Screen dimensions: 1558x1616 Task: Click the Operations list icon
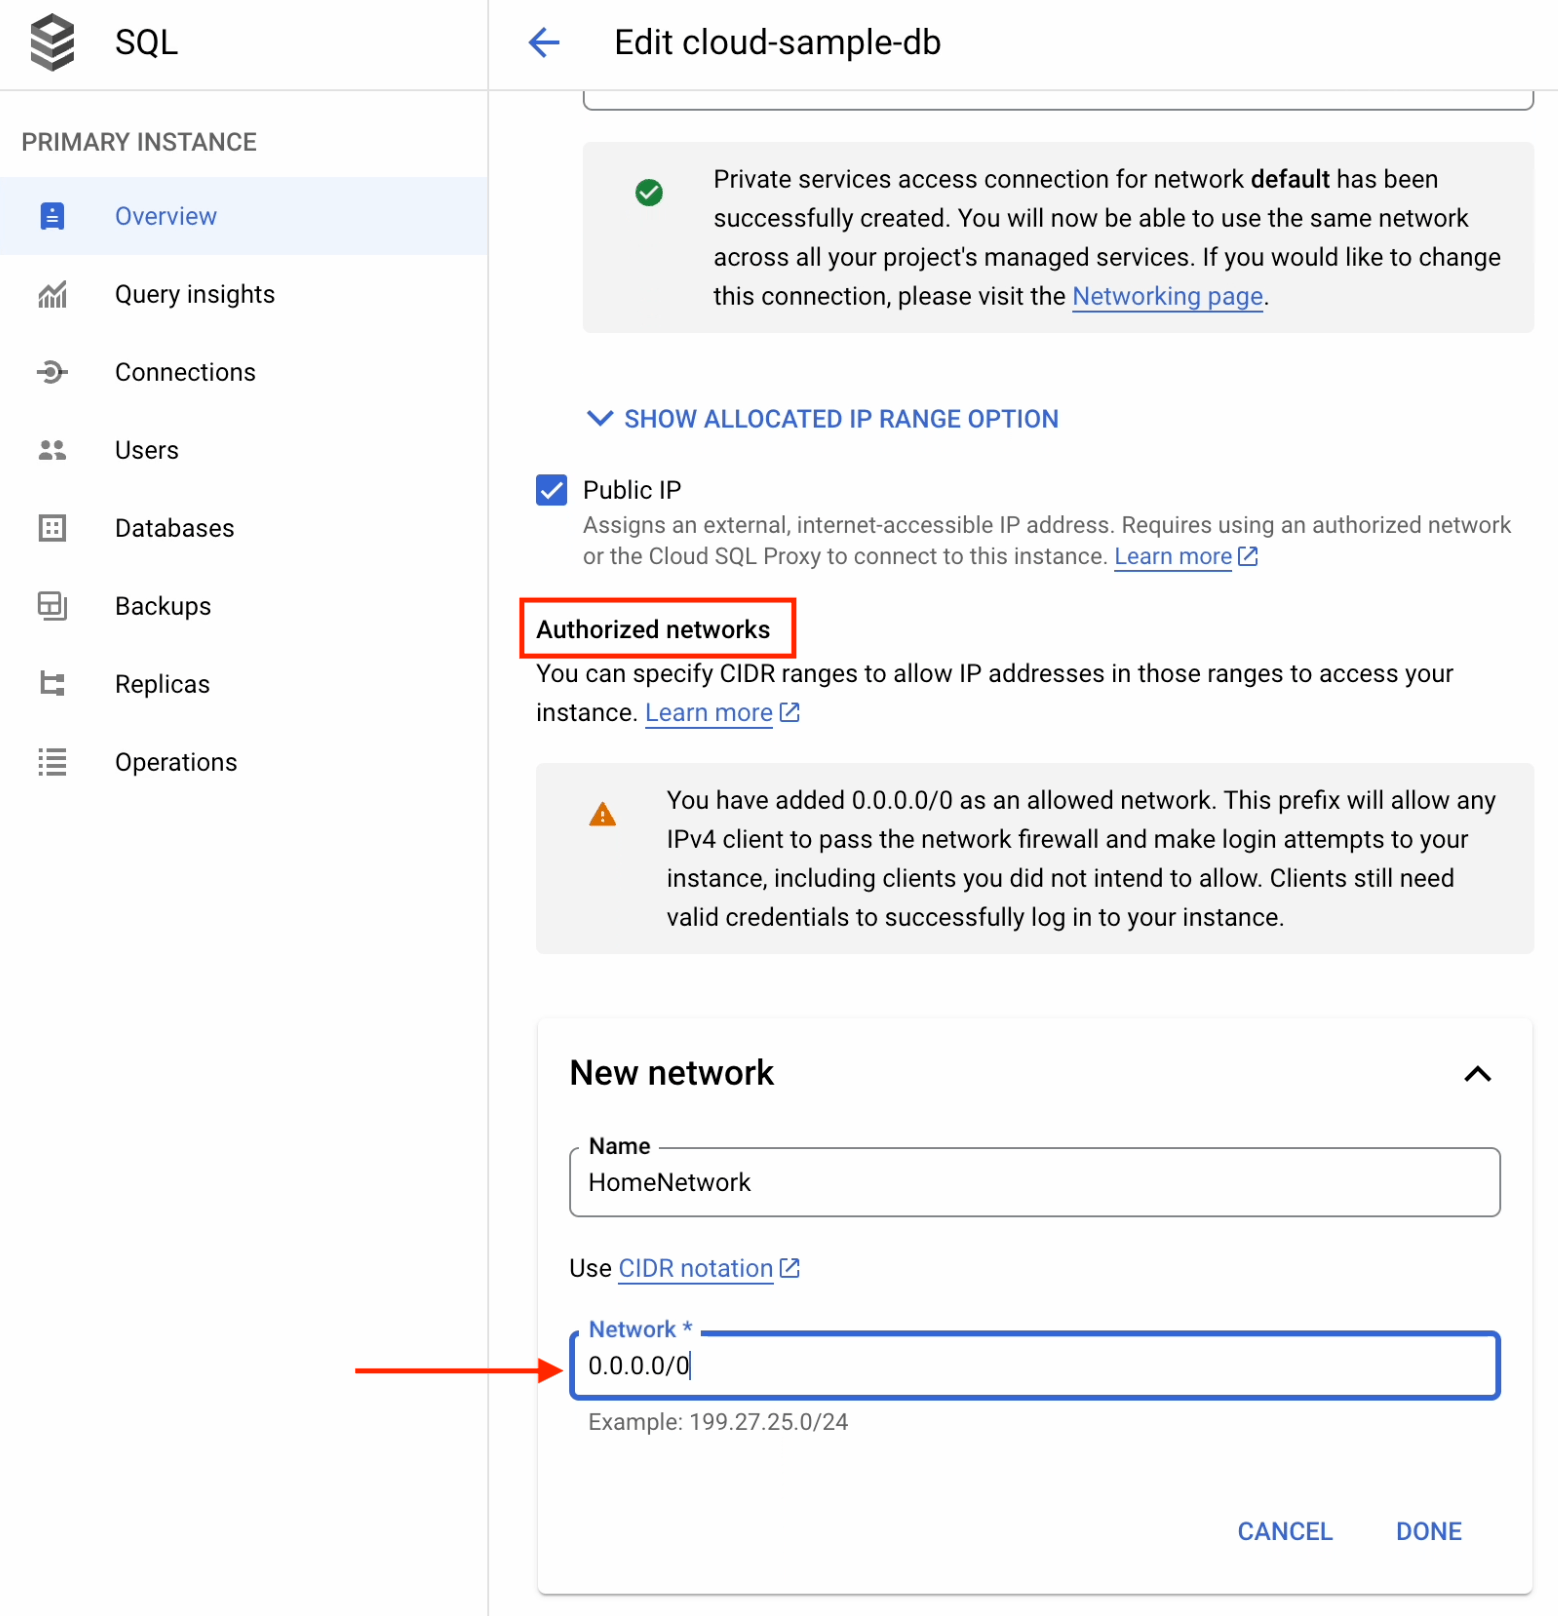(52, 762)
